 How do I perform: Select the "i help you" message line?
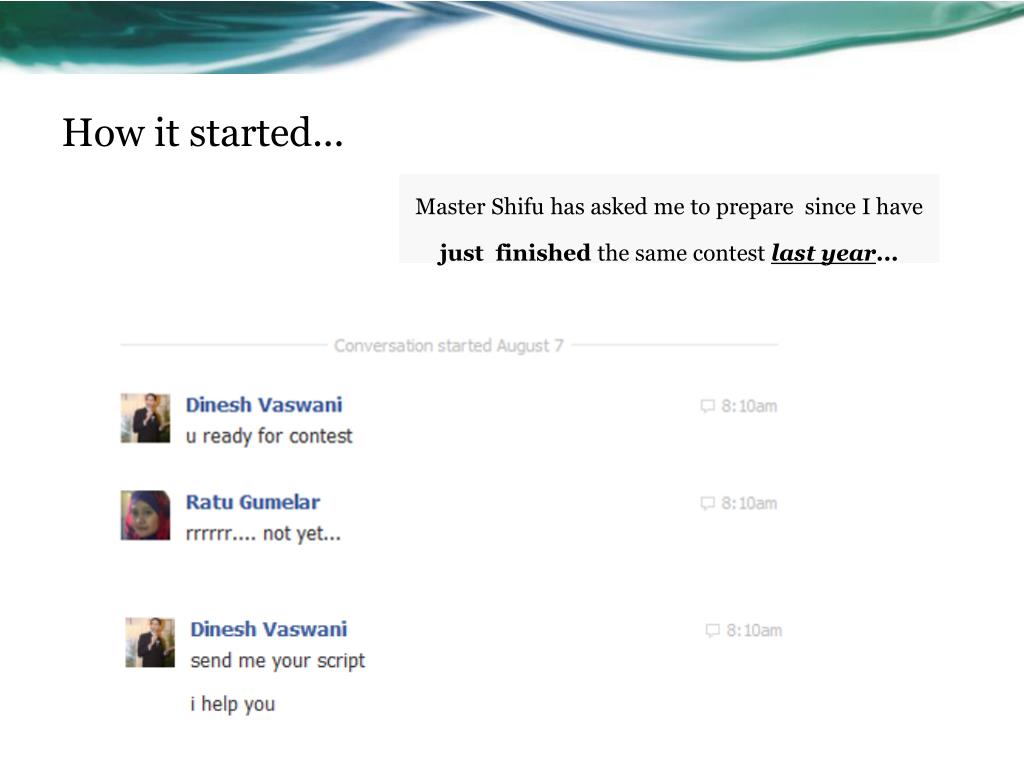(232, 704)
